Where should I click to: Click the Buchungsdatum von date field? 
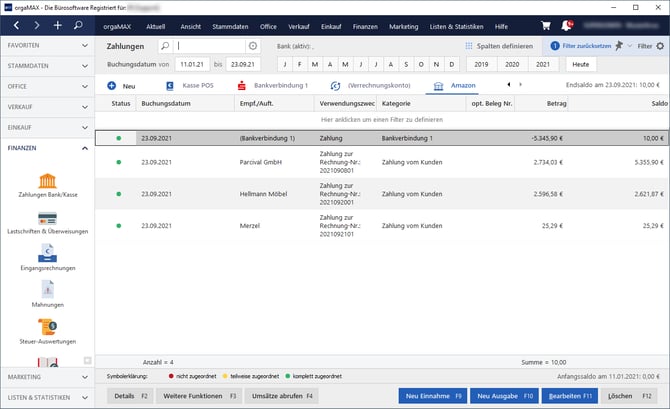[192, 65]
